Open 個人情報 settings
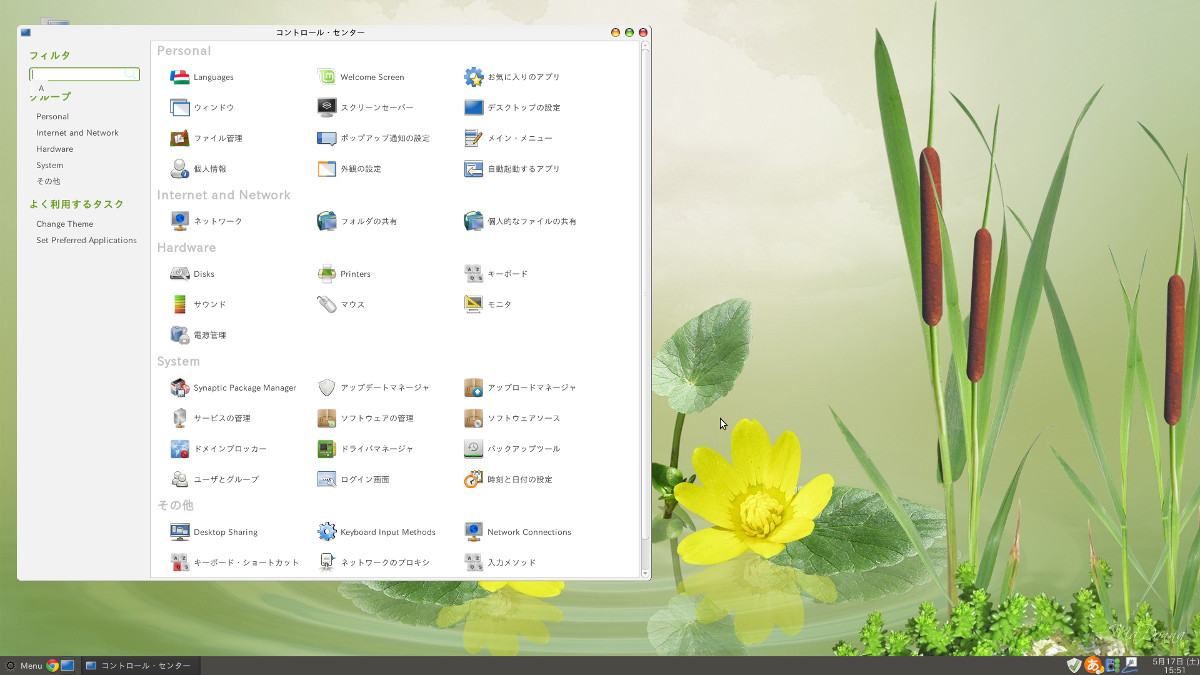This screenshot has width=1200, height=675. point(198,169)
